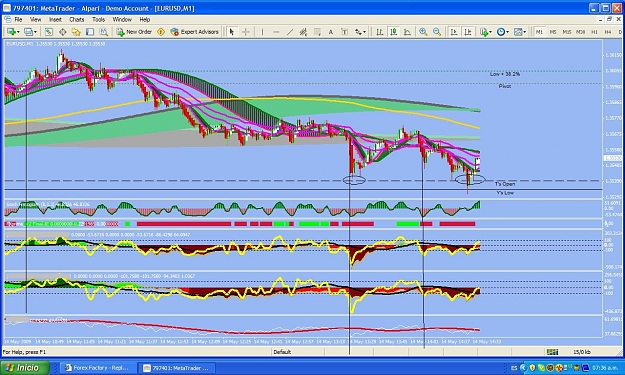Click the connection status bars indicator
Viewport: 625px width, 375px height.
pyautogui.click(x=552, y=352)
